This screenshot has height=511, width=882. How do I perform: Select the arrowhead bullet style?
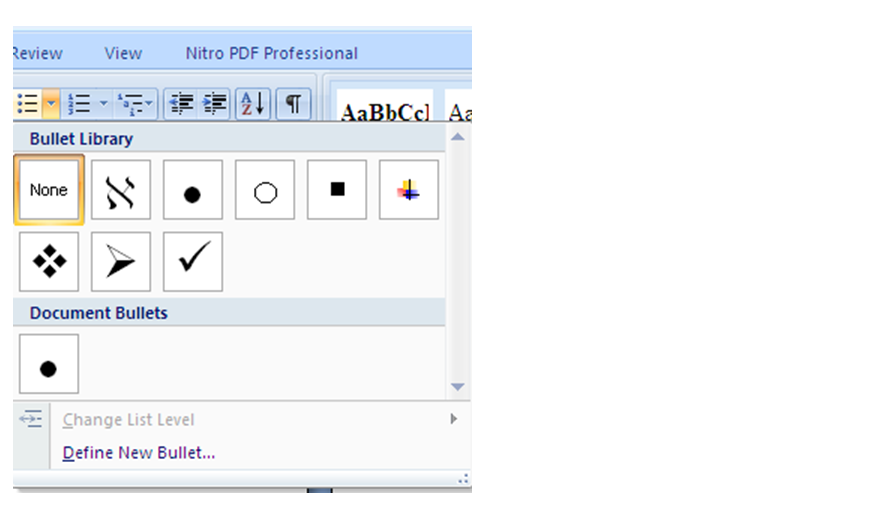click(x=121, y=262)
